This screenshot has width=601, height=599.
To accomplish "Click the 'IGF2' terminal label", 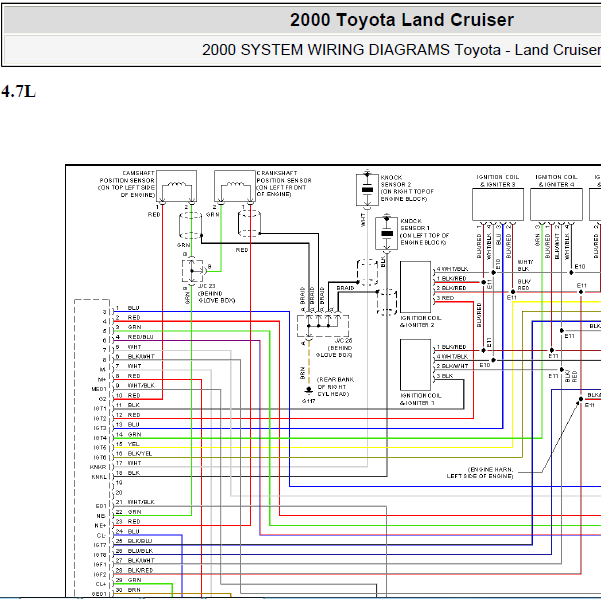I will (x=100, y=574).
